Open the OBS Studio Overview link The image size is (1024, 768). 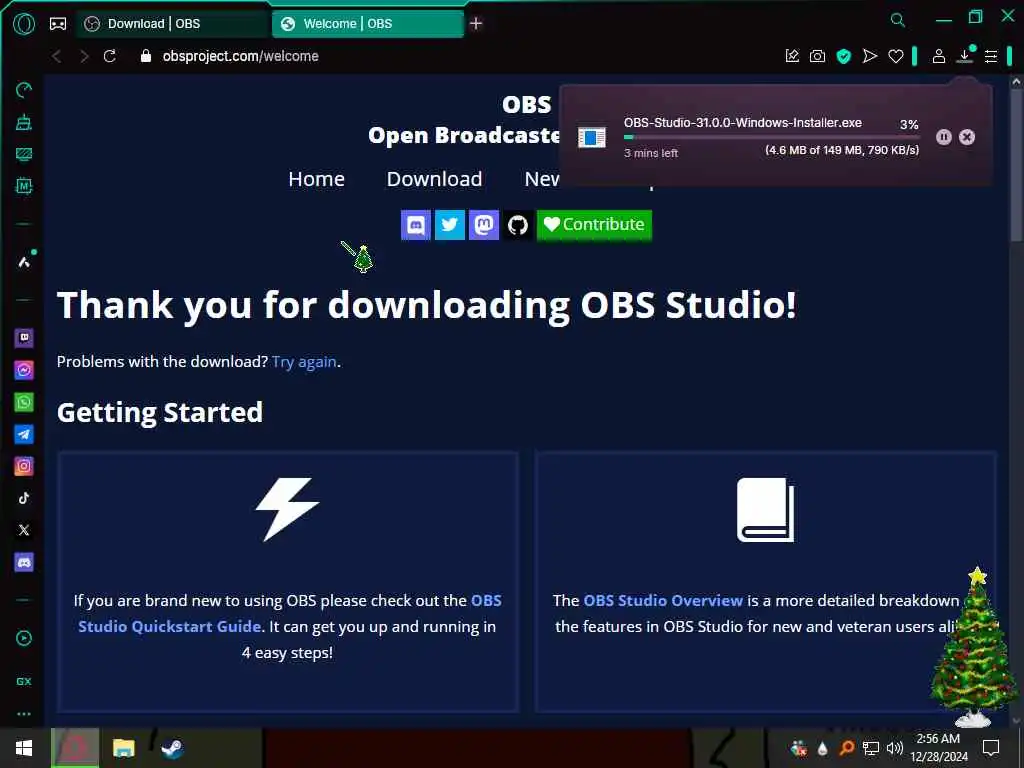[x=663, y=600]
